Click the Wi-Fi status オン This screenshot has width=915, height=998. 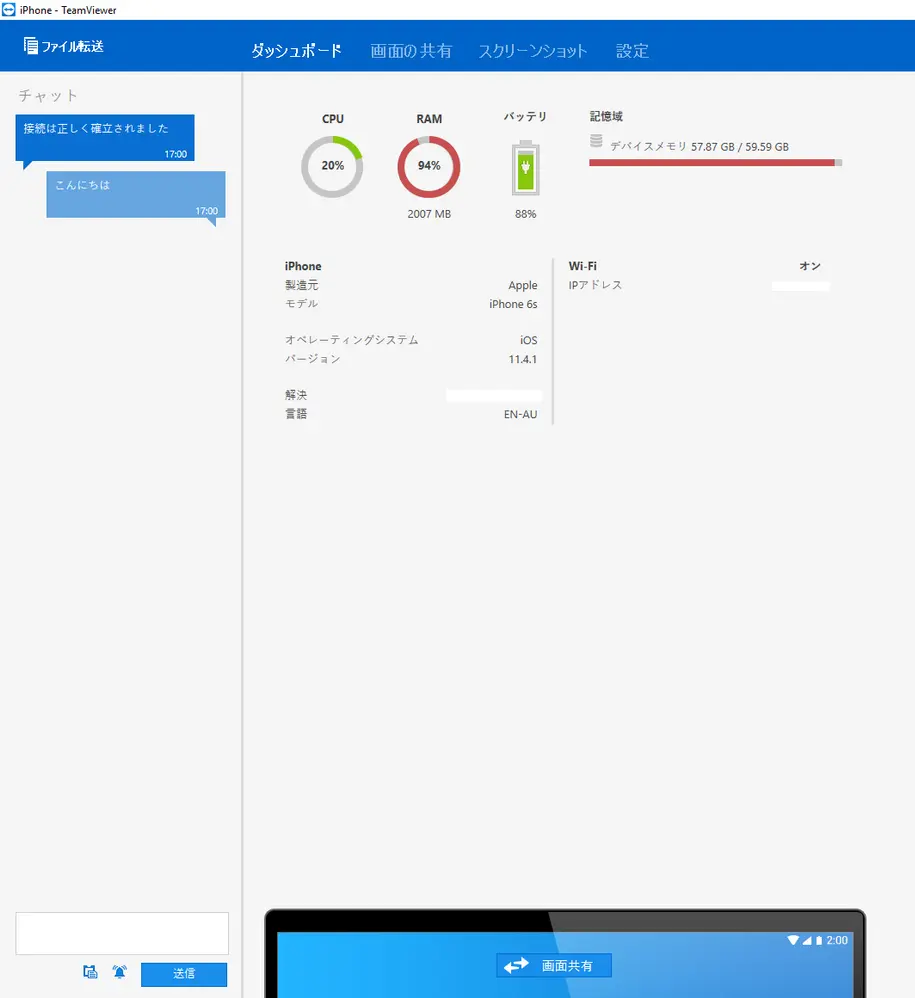click(810, 266)
